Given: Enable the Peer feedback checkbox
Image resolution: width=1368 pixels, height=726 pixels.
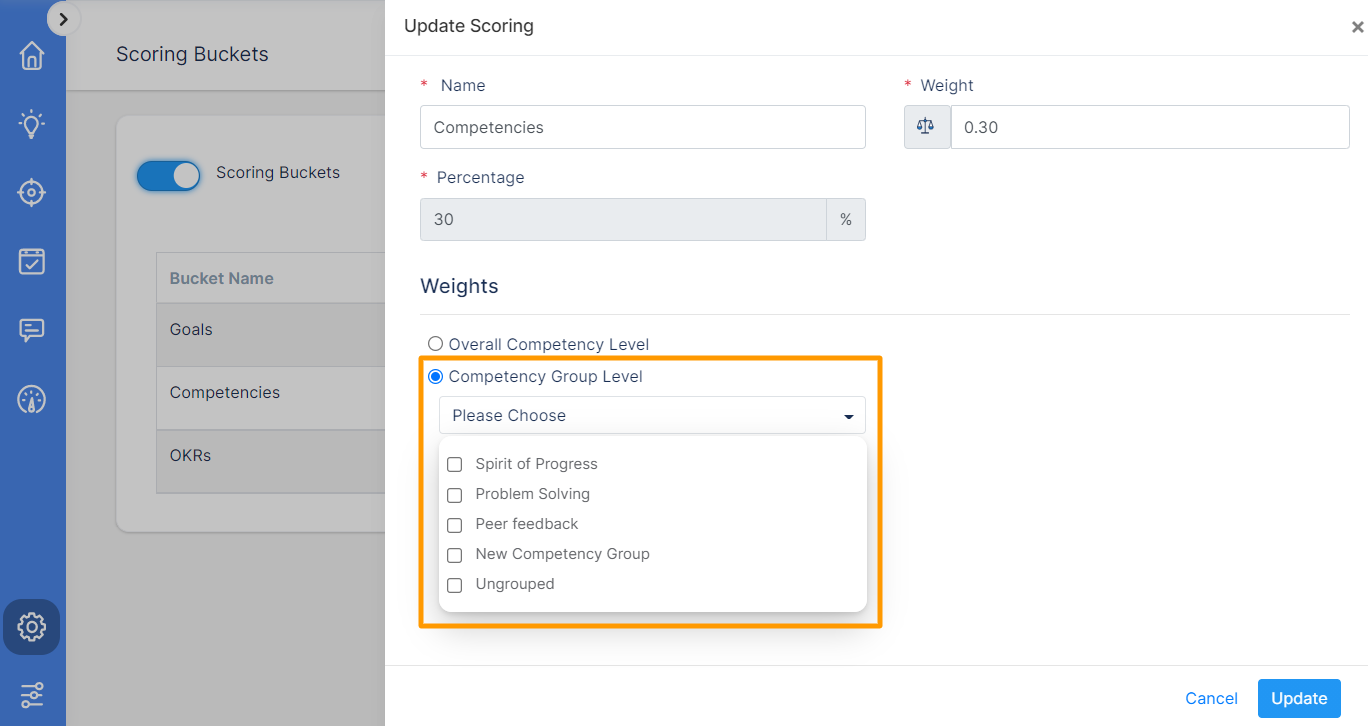Looking at the screenshot, I should pyautogui.click(x=455, y=525).
